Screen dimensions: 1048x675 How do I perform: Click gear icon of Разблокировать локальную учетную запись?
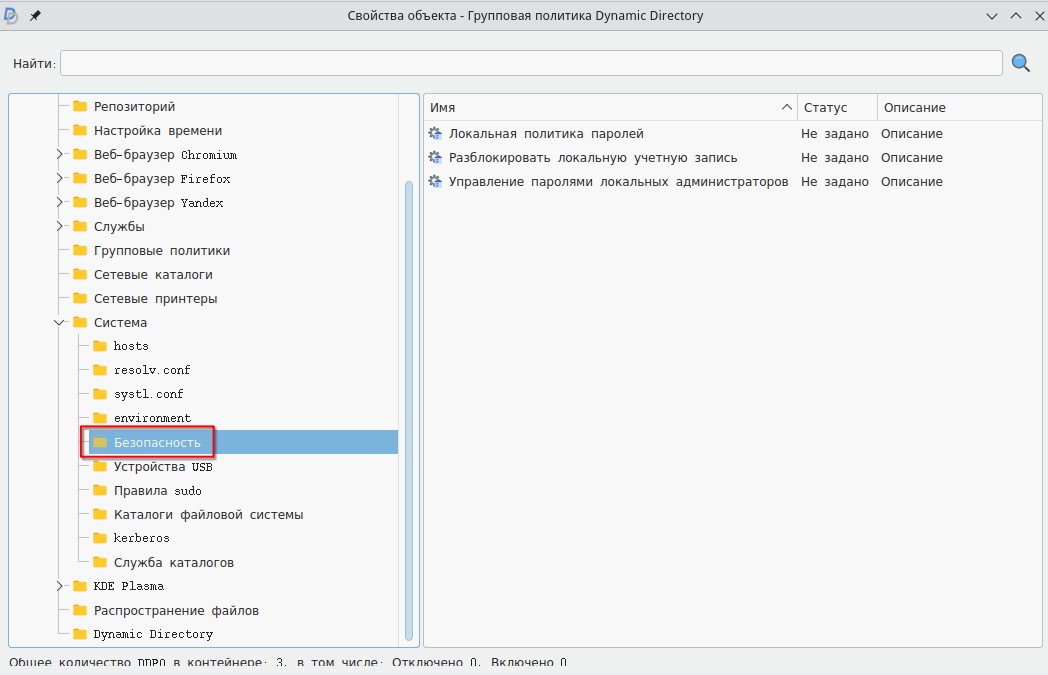[435, 158]
